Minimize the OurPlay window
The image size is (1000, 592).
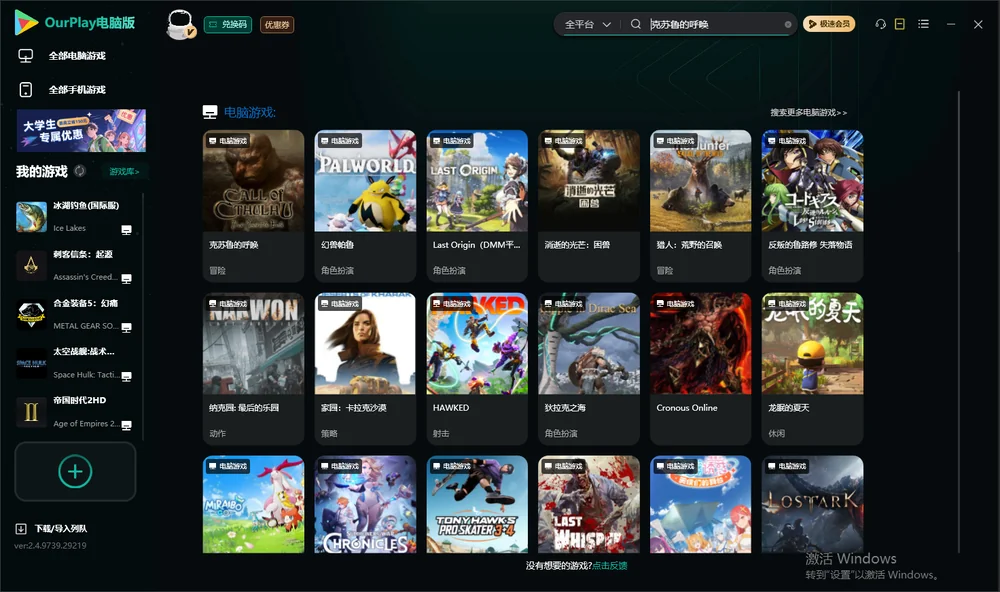(x=951, y=24)
